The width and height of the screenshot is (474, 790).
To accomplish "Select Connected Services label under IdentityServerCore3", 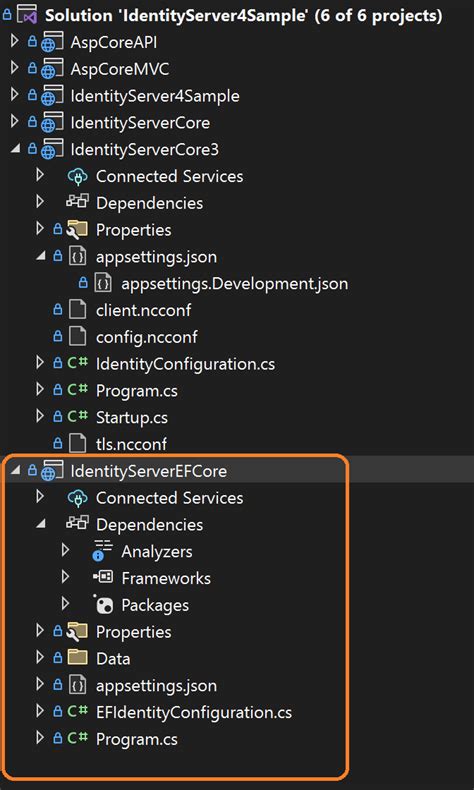I will pyautogui.click(x=169, y=176).
